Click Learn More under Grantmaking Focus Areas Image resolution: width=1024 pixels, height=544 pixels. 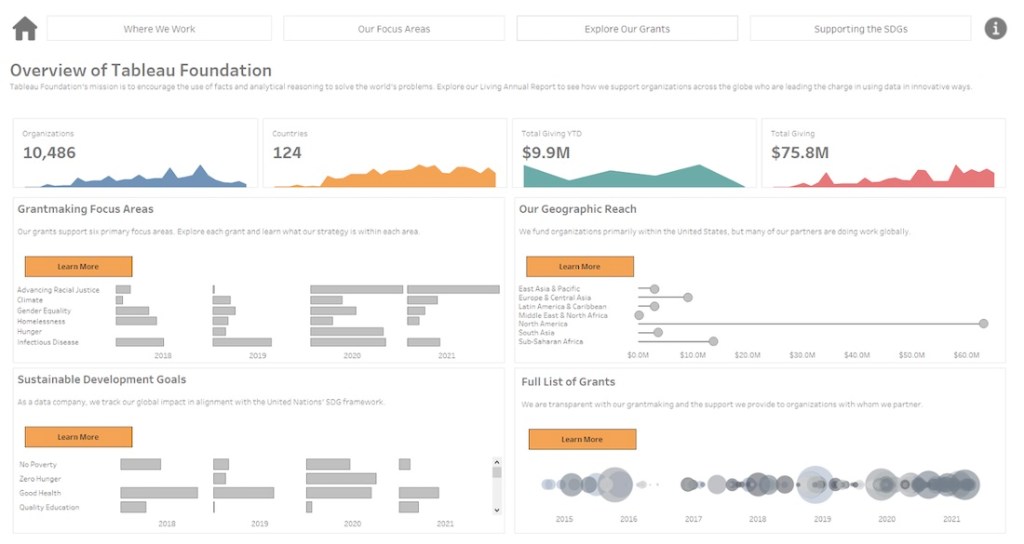tap(78, 267)
